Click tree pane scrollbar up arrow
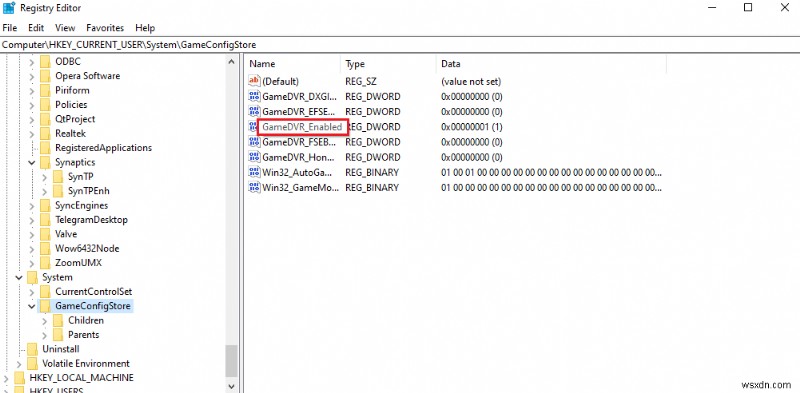800x393 pixels. tap(232, 62)
